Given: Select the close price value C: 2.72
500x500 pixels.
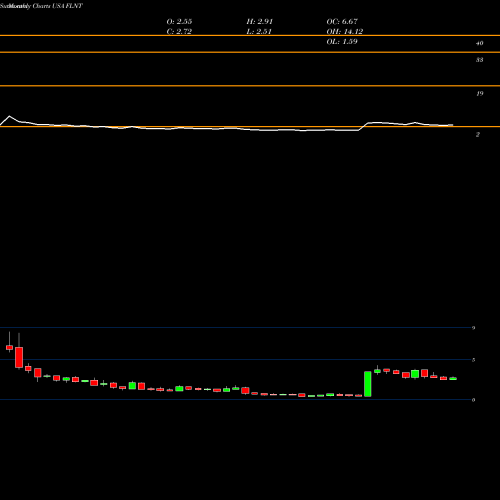Looking at the screenshot, I should point(179,31).
